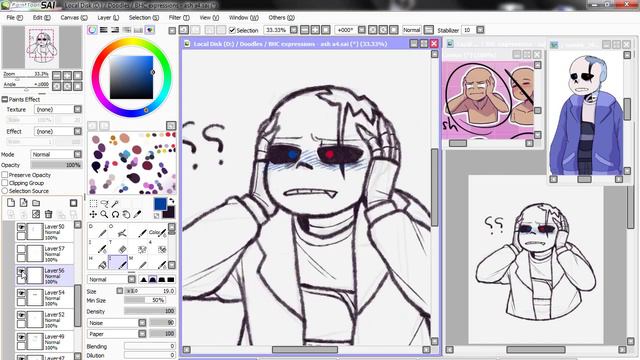640x360 pixels.
Task: Adjust the Min Size slider
Action: (145, 300)
